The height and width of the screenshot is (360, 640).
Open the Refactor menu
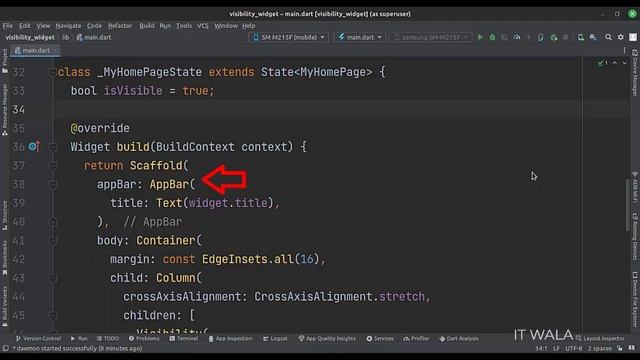pyautogui.click(x=120, y=26)
